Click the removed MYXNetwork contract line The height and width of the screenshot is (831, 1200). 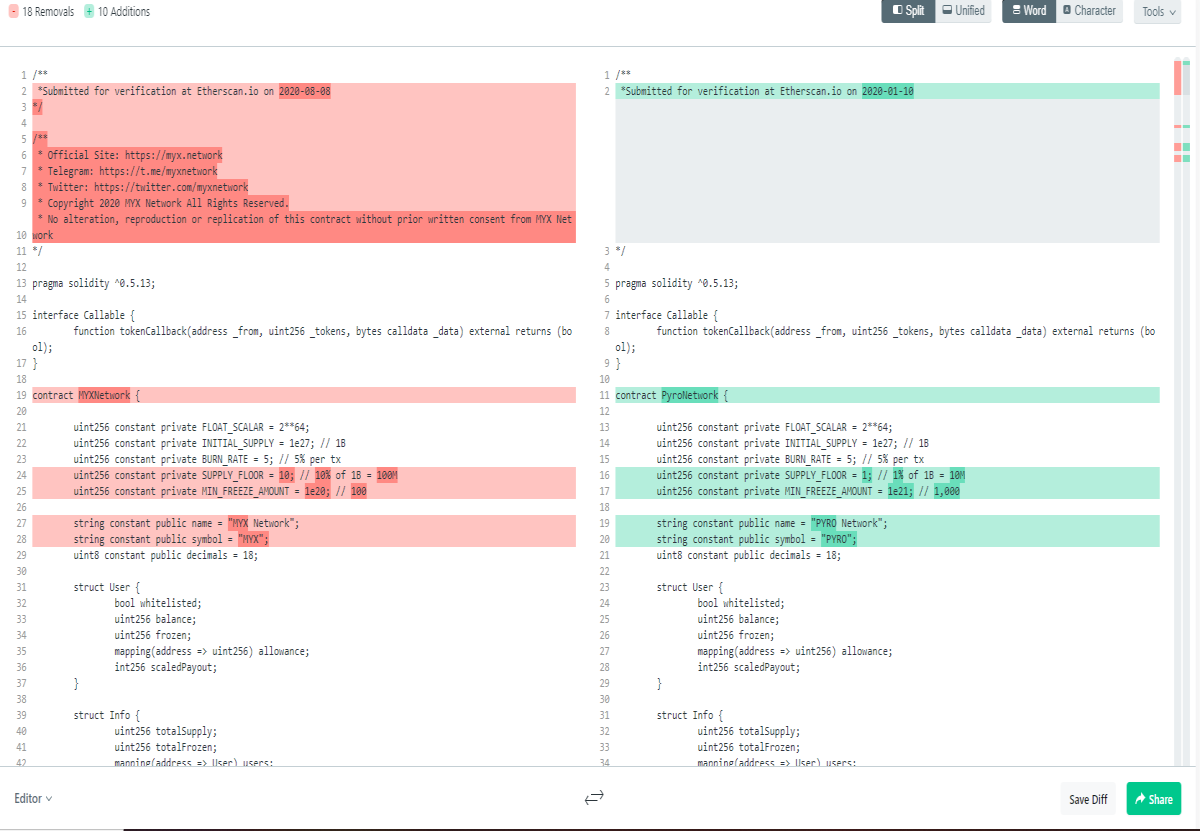pyautogui.click(x=304, y=395)
